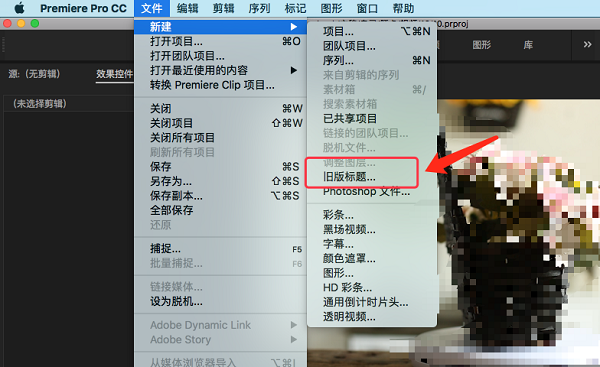Create new 字幕...
Image resolution: width=600 pixels, height=367 pixels.
click(372, 244)
